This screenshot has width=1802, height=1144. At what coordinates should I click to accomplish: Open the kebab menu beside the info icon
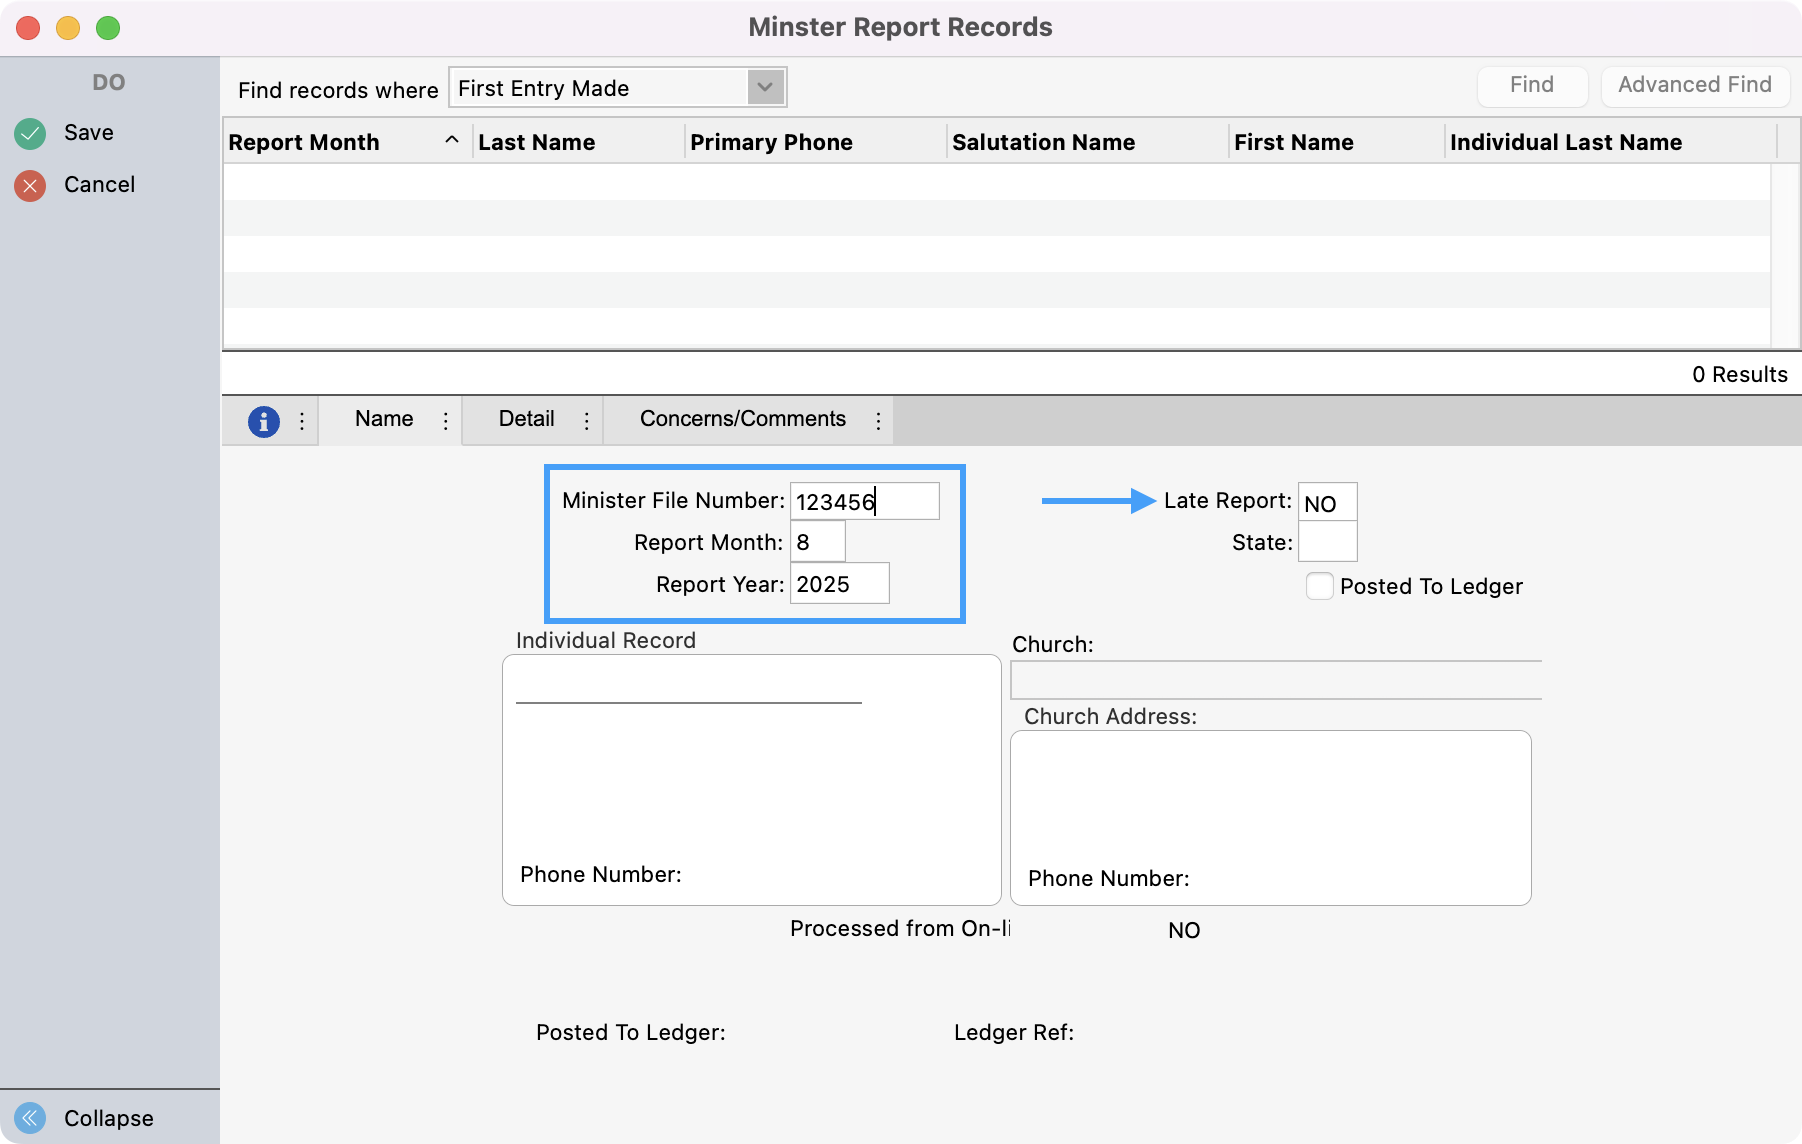(x=302, y=421)
